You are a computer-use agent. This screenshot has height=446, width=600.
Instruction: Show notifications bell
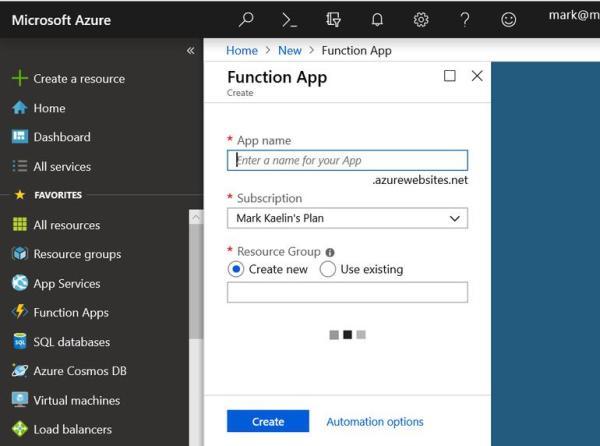(377, 20)
